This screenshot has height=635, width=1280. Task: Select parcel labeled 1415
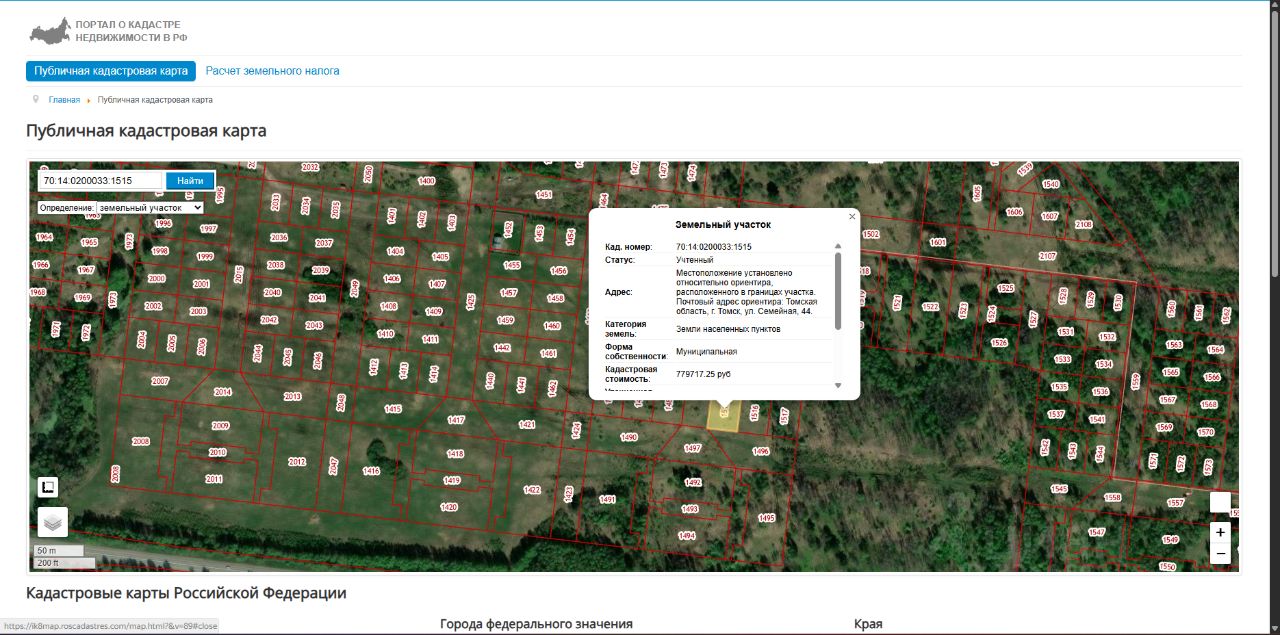coord(393,409)
